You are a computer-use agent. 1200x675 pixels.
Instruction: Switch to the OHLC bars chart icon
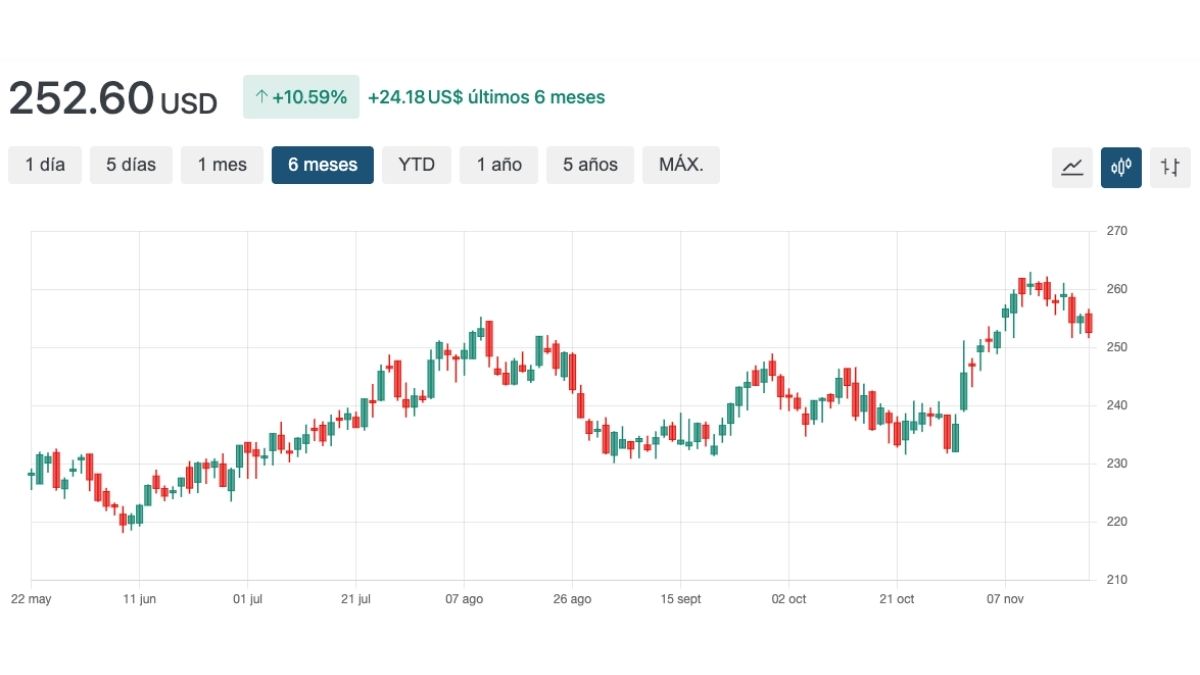coord(1170,167)
